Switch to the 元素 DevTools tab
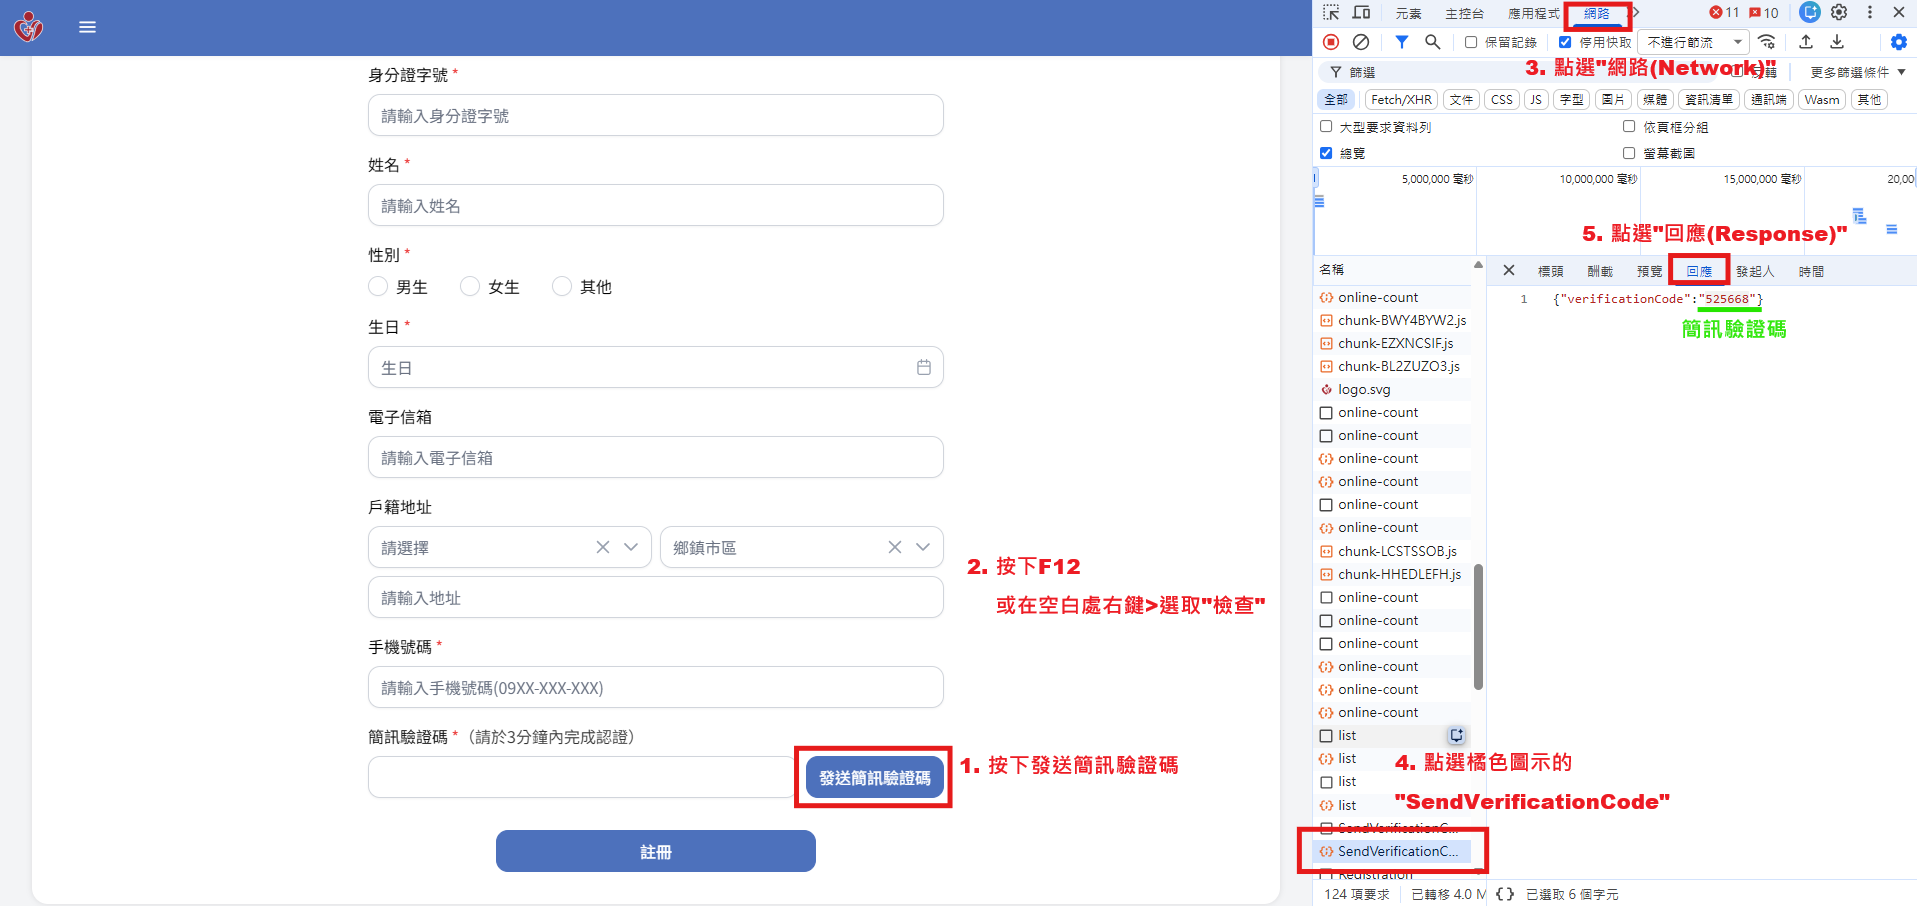 [x=1408, y=14]
